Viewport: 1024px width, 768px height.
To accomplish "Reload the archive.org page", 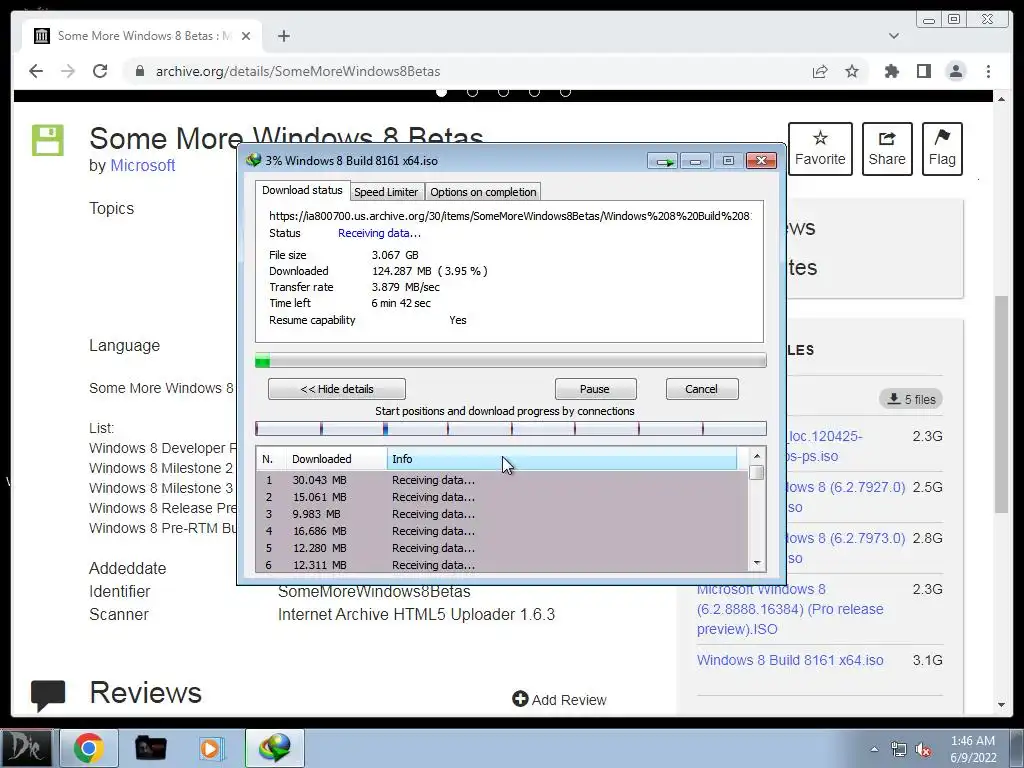I will [100, 71].
